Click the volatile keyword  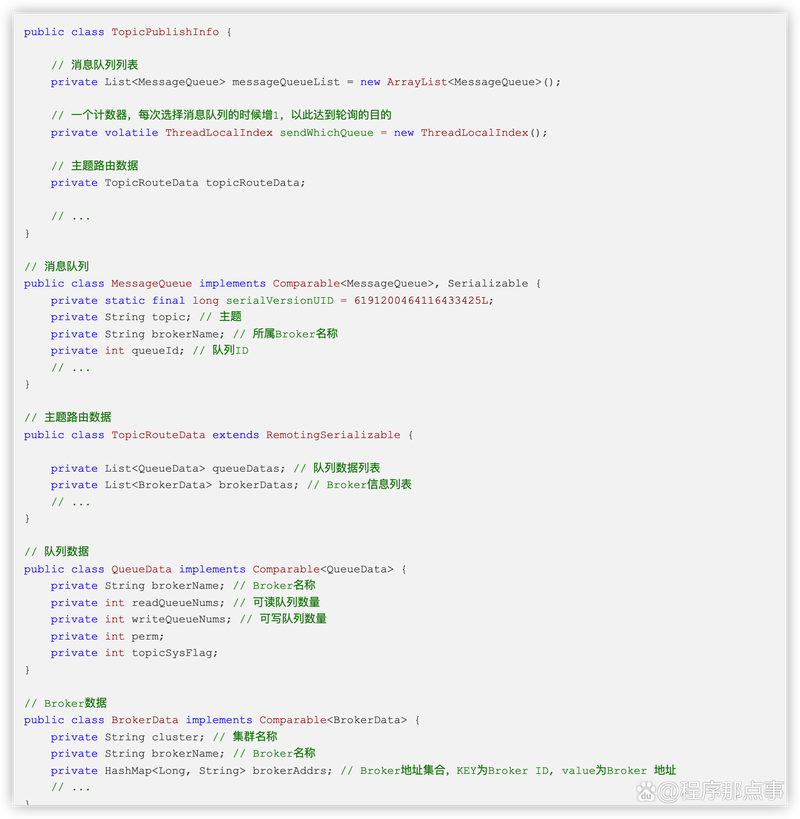click(x=131, y=133)
